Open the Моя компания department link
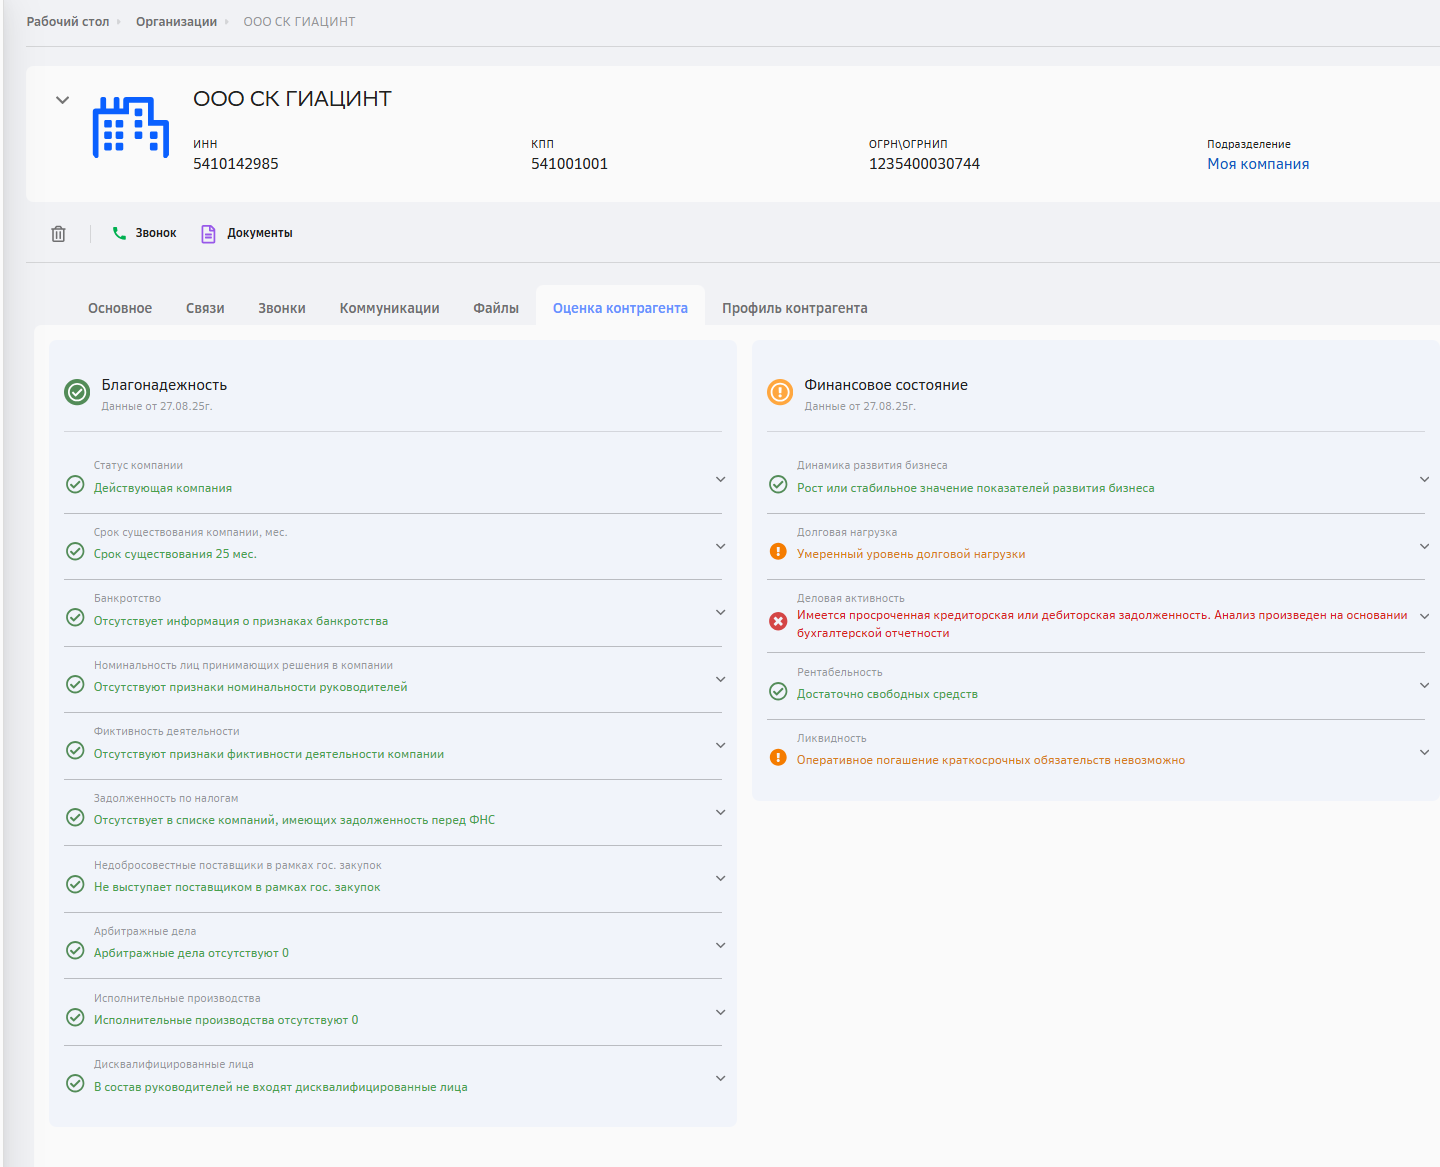 coord(1258,164)
